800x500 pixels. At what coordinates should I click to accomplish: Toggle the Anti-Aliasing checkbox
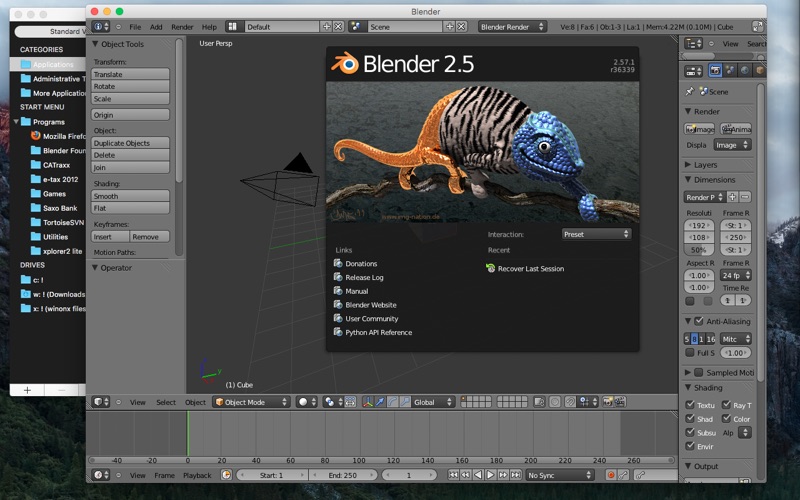pyautogui.click(x=699, y=321)
